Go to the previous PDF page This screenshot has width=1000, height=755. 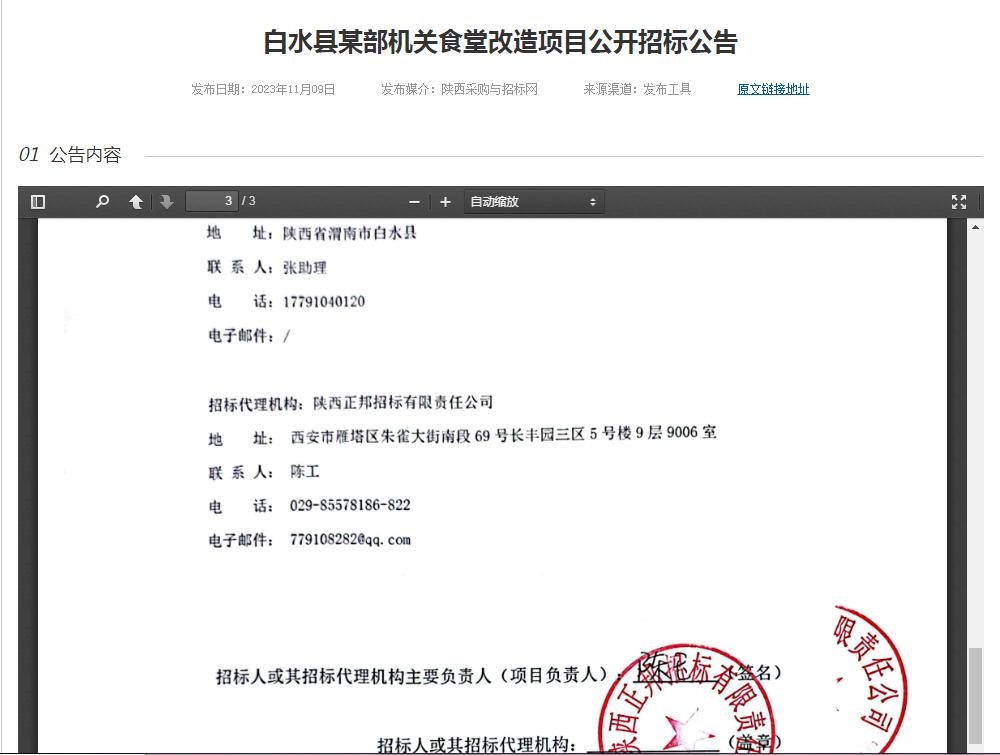click(136, 202)
